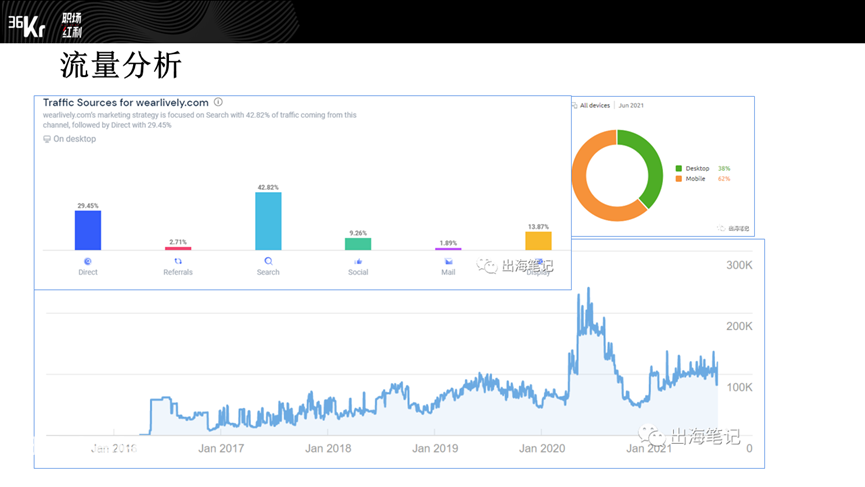This screenshot has height=487, width=865.
Task: Click the Jan 2018 axis label
Action: (328, 448)
